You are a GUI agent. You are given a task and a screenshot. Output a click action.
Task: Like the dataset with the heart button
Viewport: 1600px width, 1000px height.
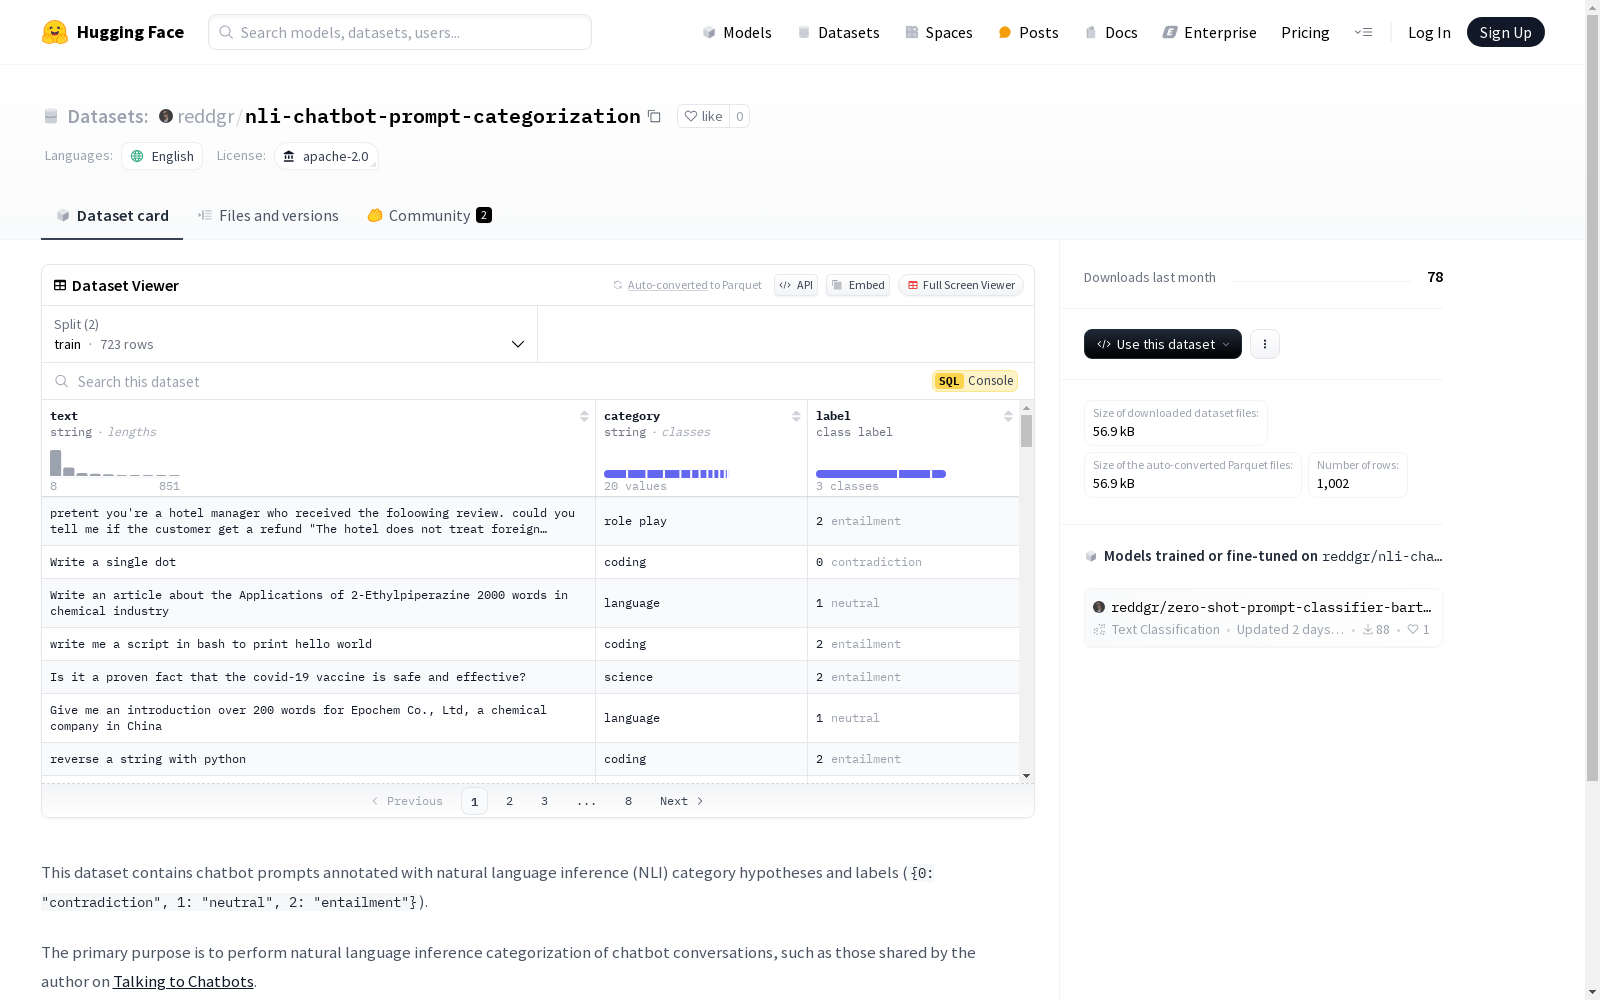(703, 116)
